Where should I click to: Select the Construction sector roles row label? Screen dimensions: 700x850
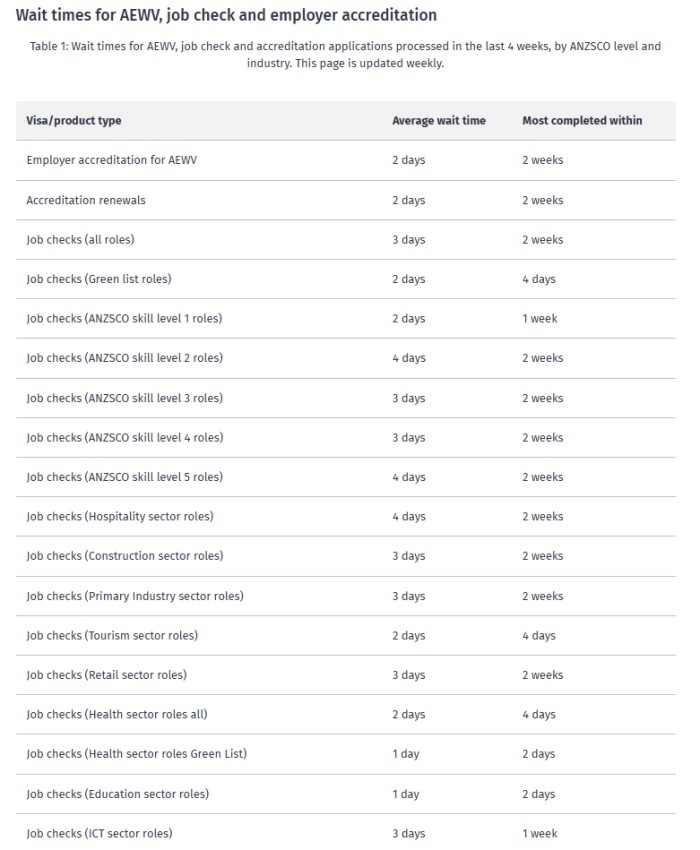point(125,556)
